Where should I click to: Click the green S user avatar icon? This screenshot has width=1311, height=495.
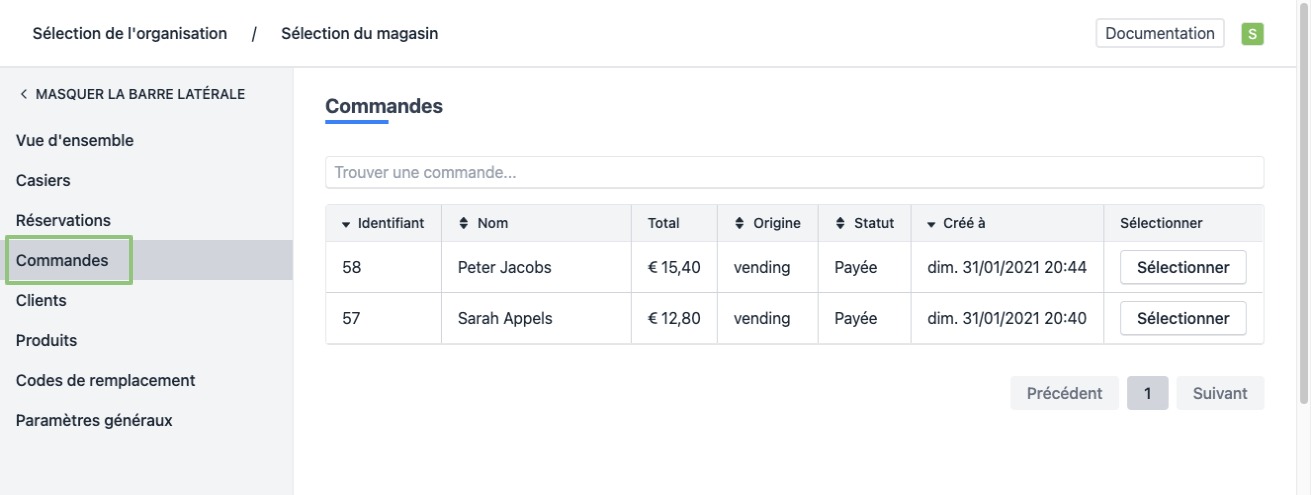[x=1251, y=34]
